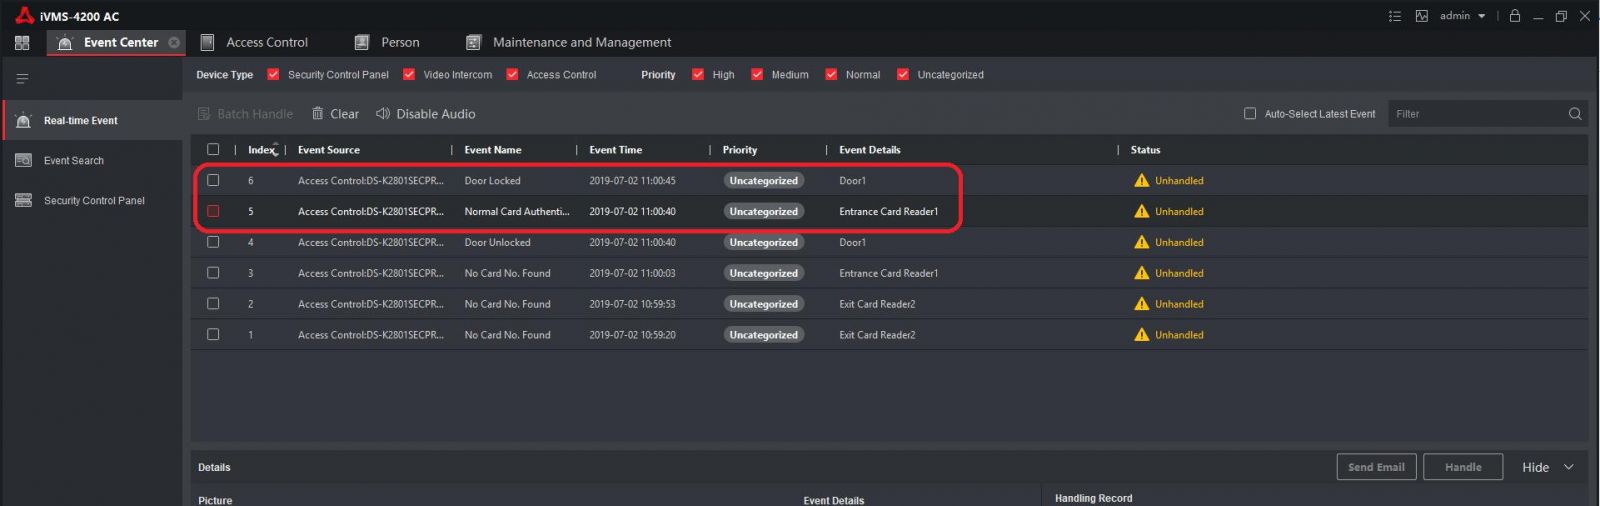Collapse the sidebar using the hamburger icon

[x=22, y=79]
